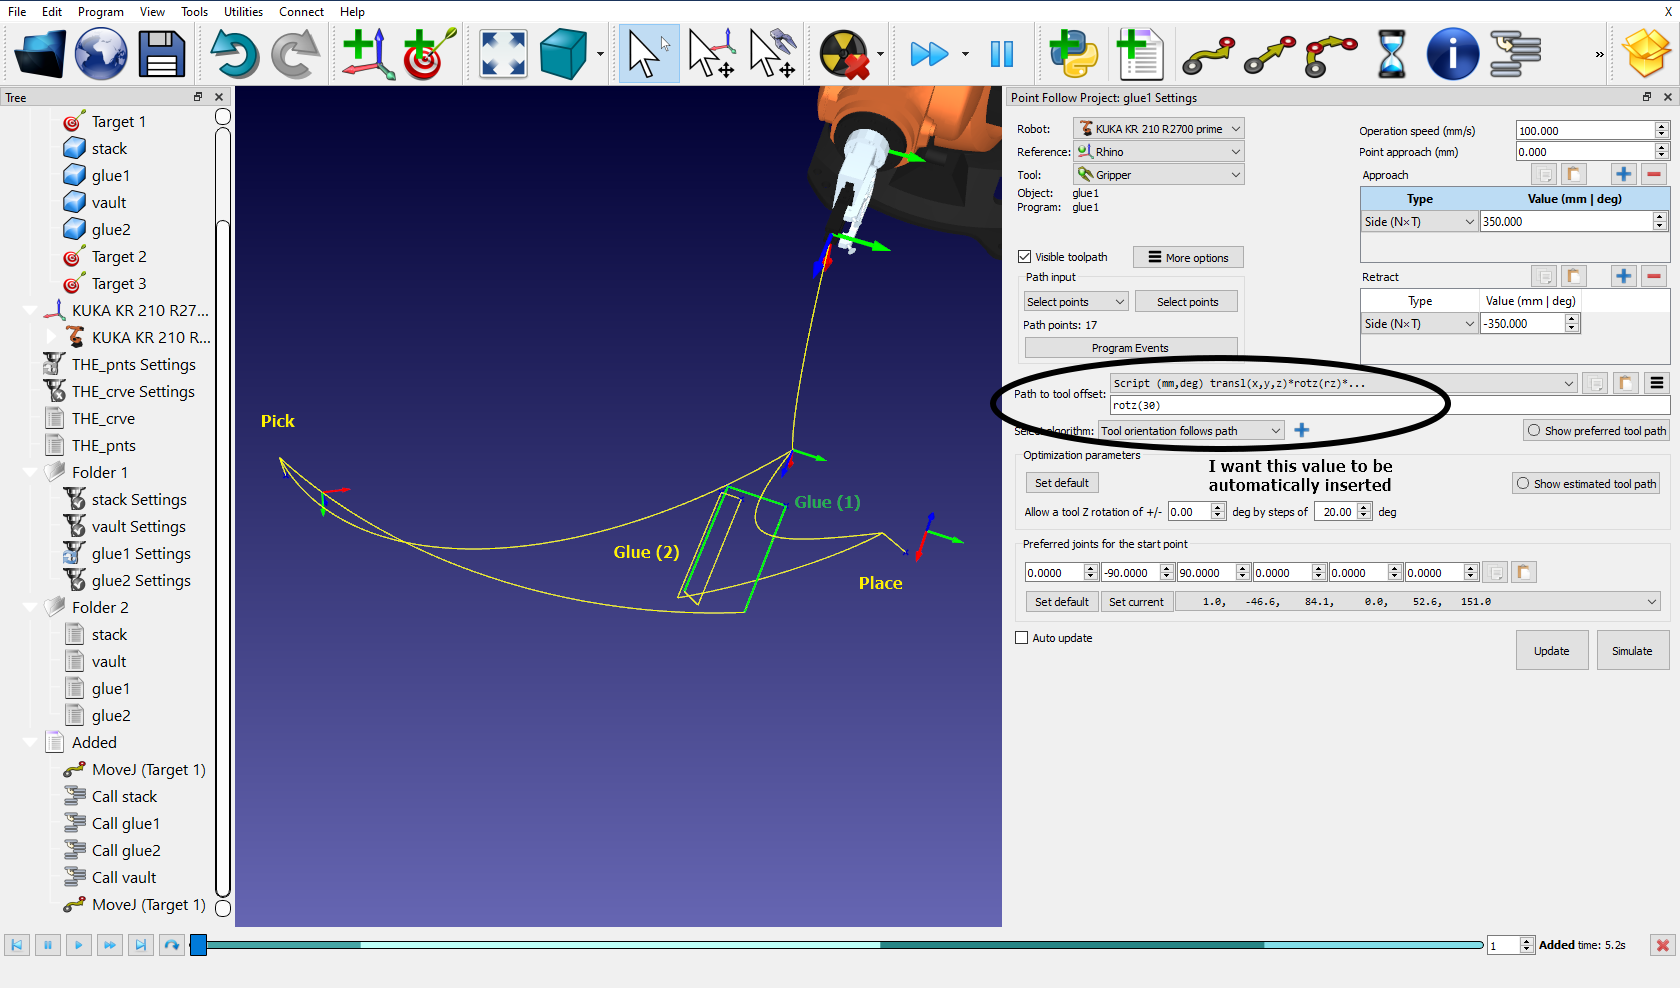Click the Add Python program icon
This screenshot has height=988, width=1680.
pos(1073,54)
